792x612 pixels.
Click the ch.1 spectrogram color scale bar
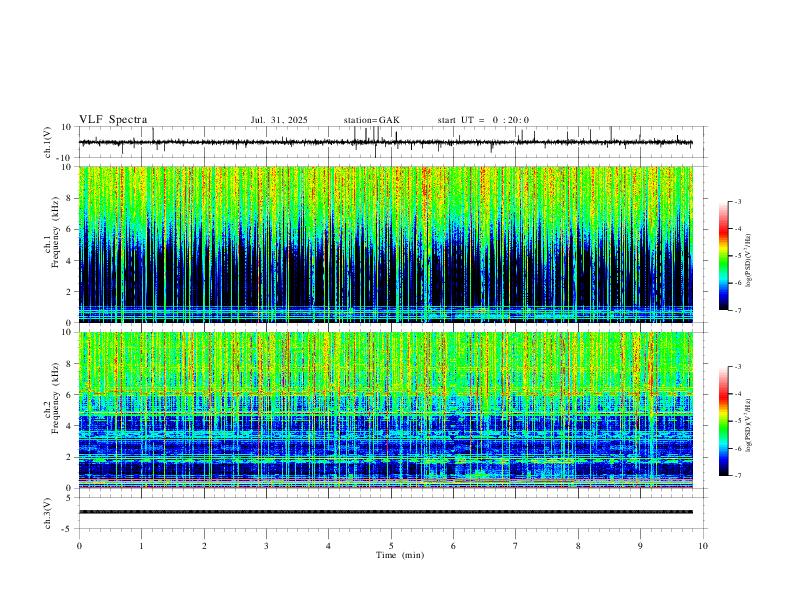click(724, 256)
